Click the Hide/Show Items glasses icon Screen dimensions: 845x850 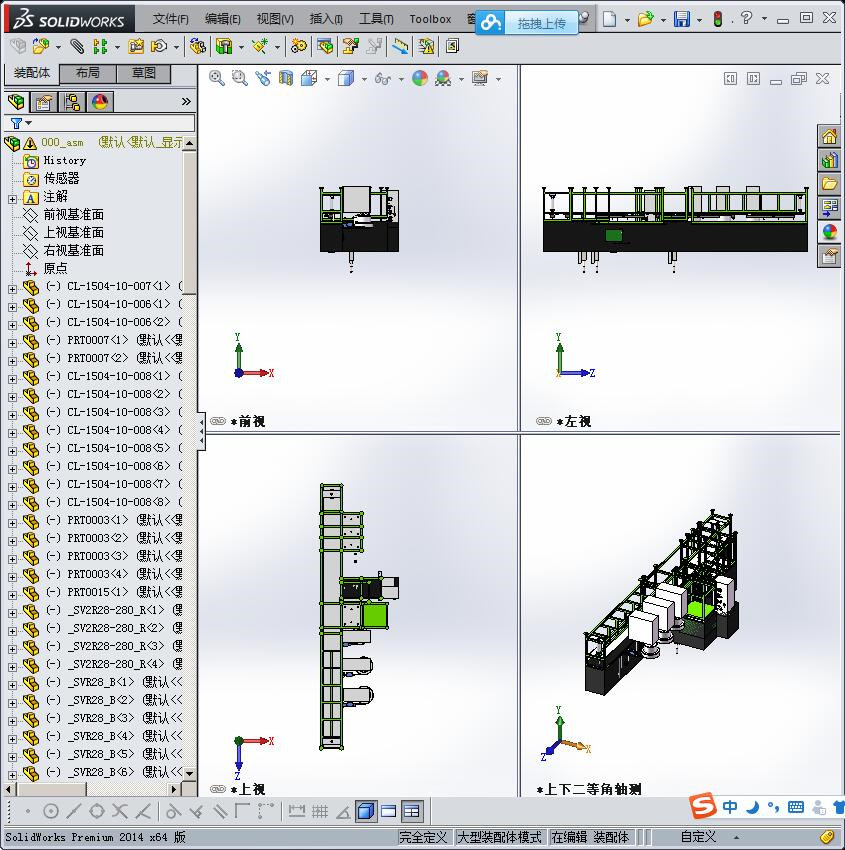tap(383, 79)
